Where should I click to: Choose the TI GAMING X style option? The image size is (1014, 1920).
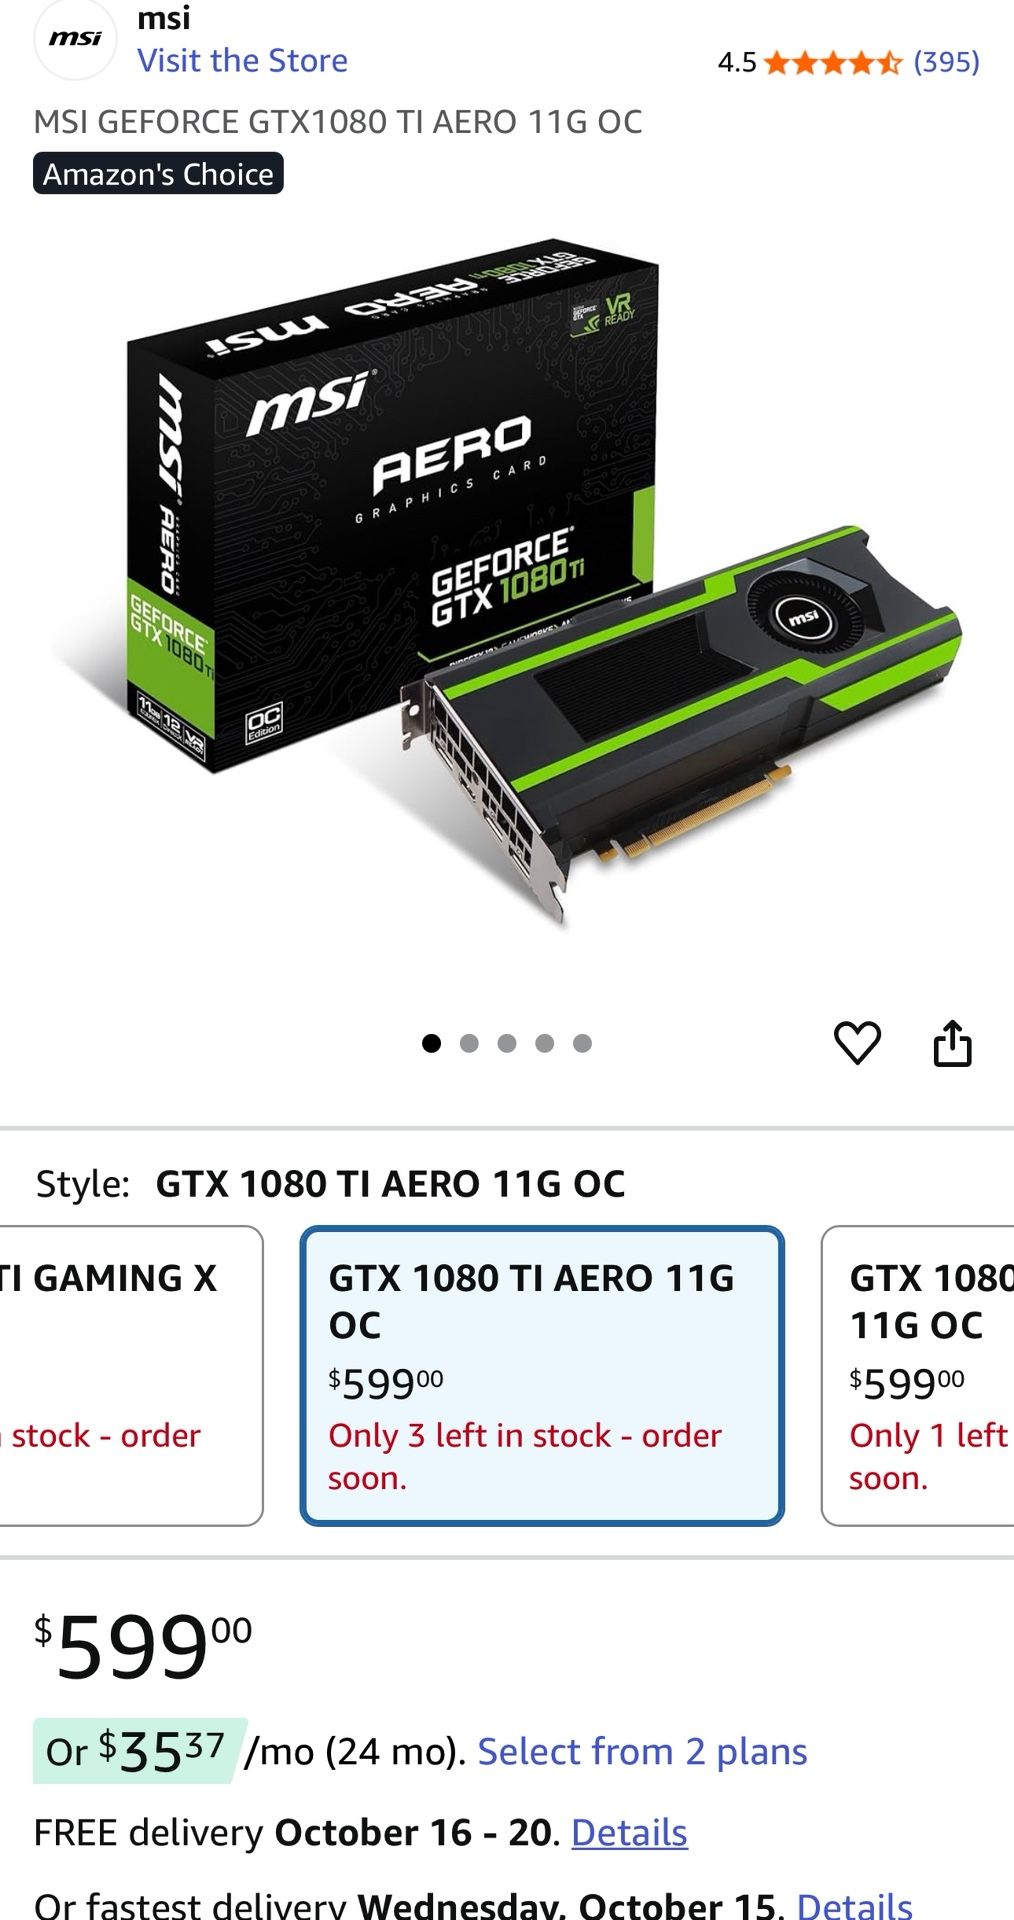click(x=130, y=1376)
